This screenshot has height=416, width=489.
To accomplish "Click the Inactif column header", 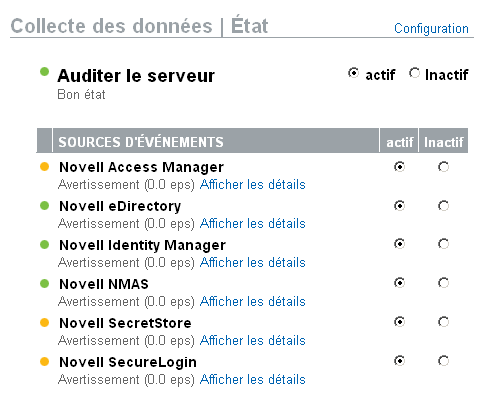I will click(443, 141).
